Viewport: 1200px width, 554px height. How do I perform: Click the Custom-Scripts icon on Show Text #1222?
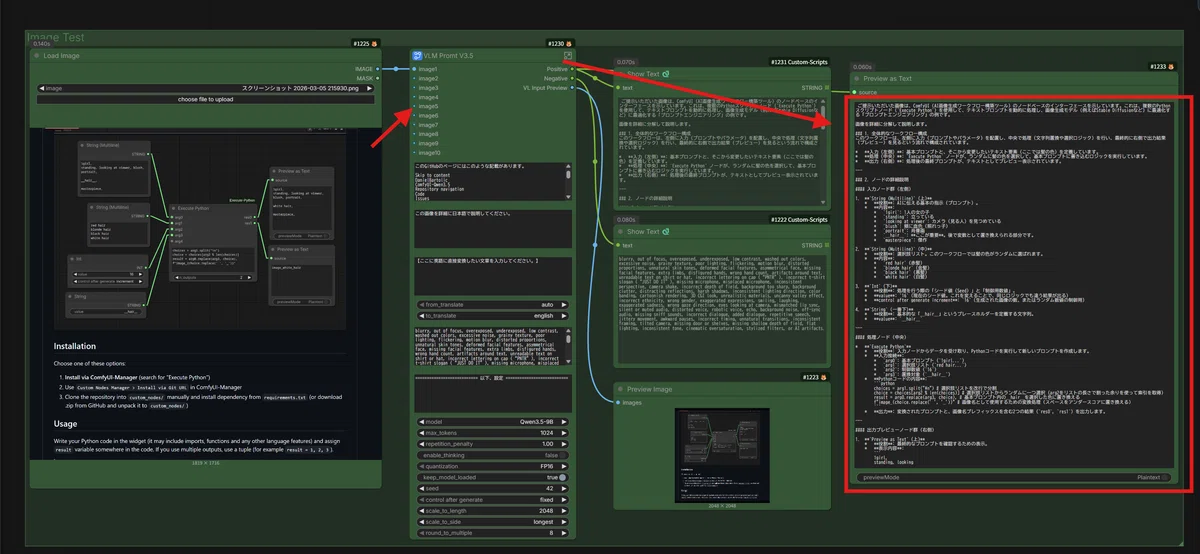pos(665,231)
